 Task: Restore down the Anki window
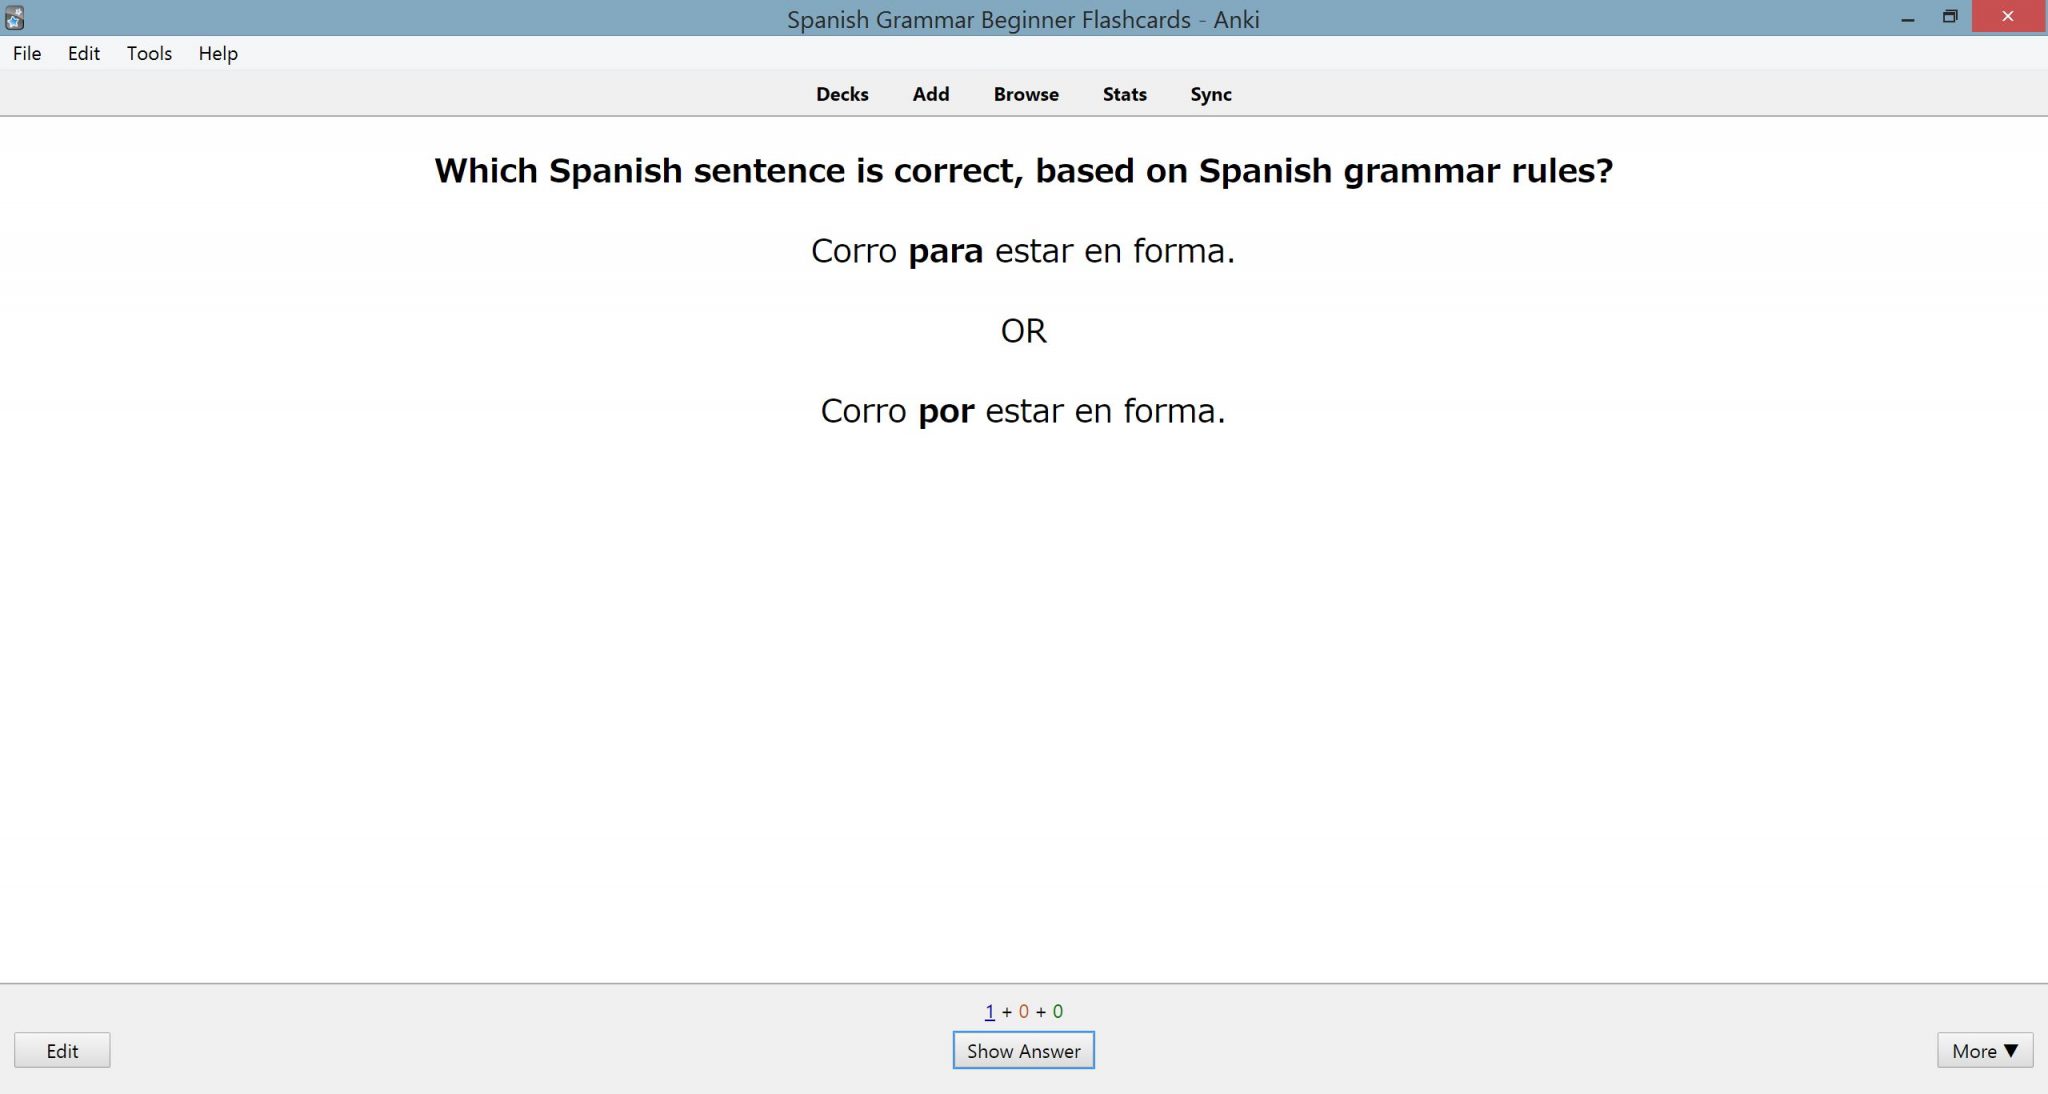click(x=1950, y=16)
